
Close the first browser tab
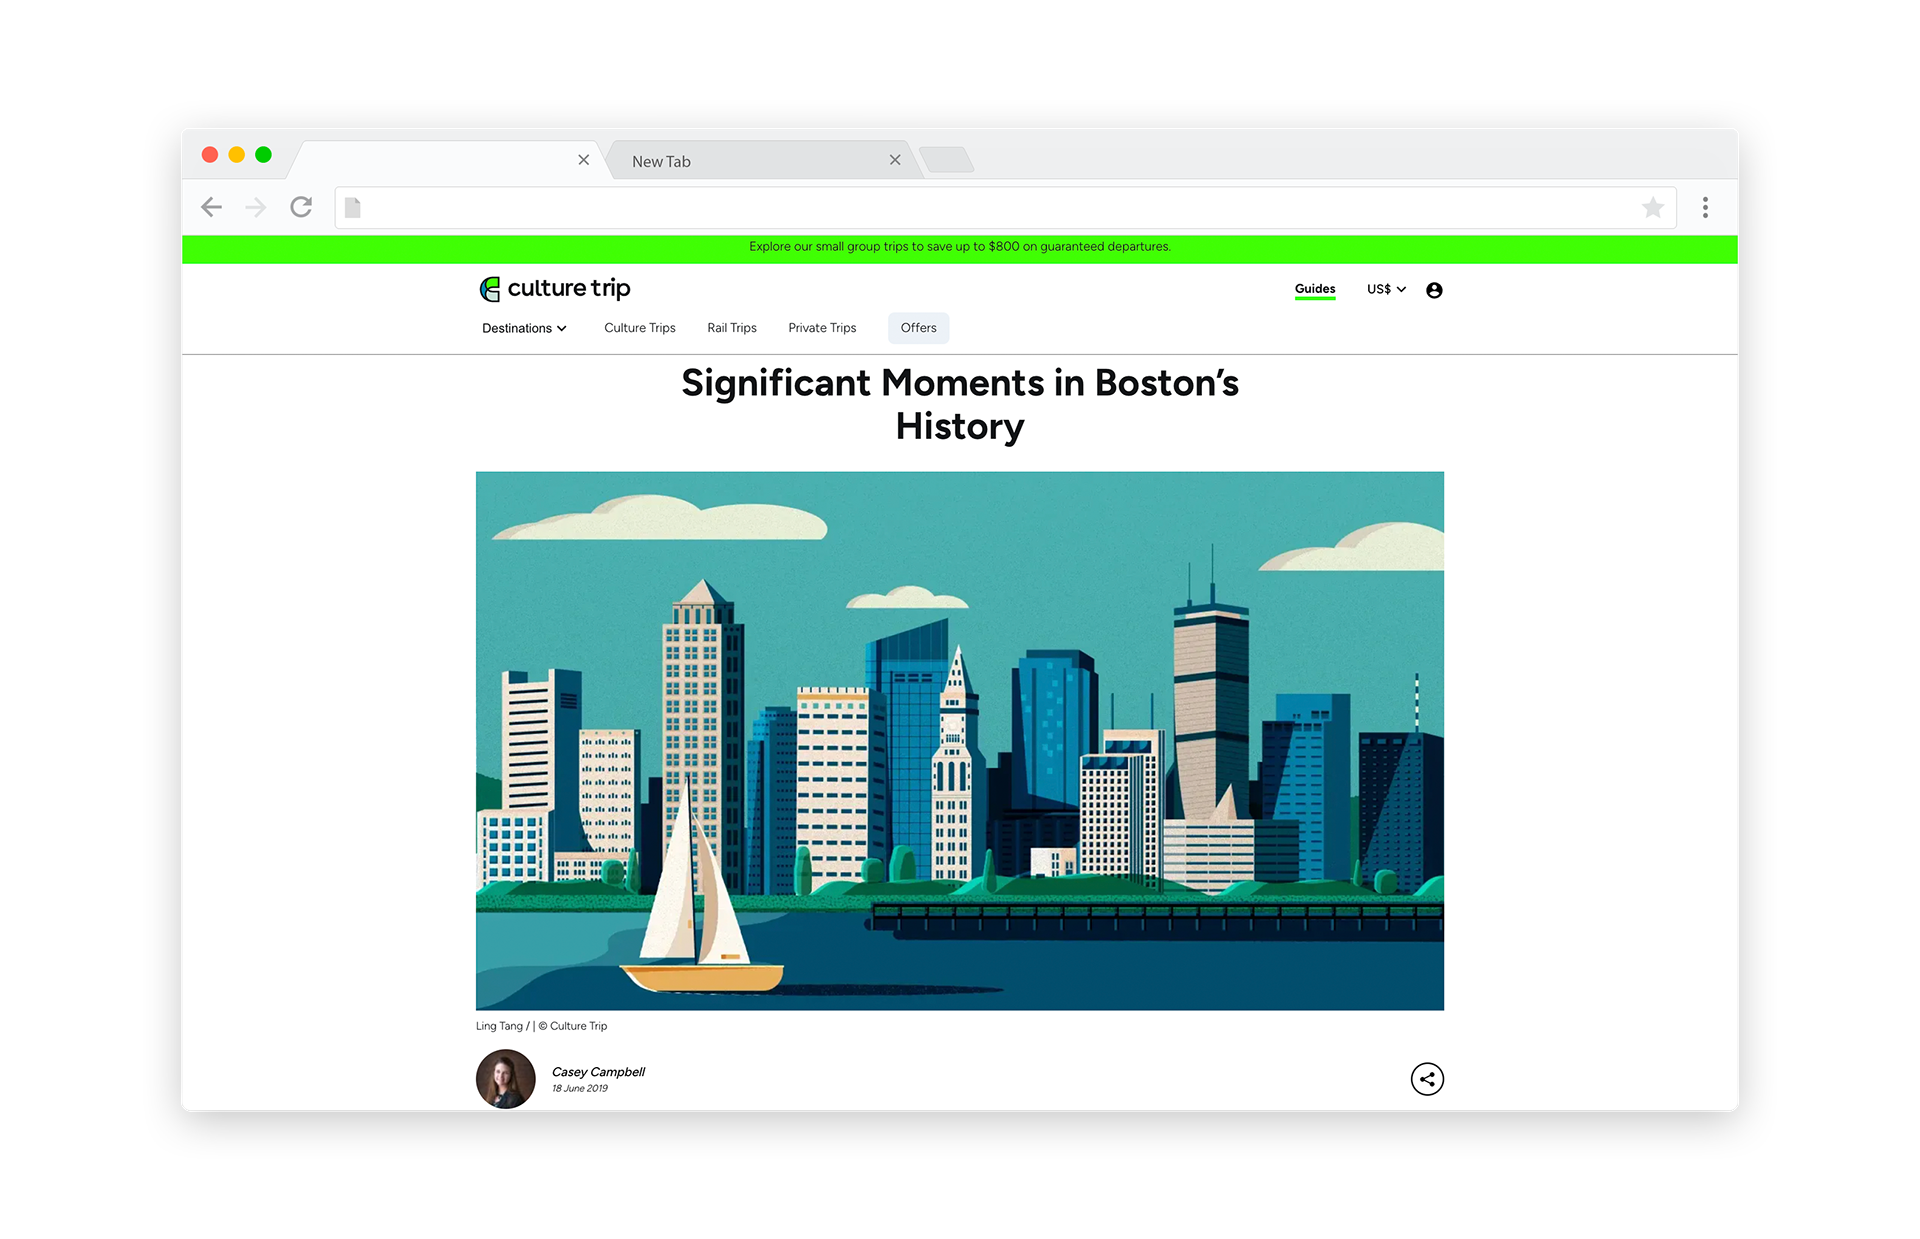(x=584, y=160)
